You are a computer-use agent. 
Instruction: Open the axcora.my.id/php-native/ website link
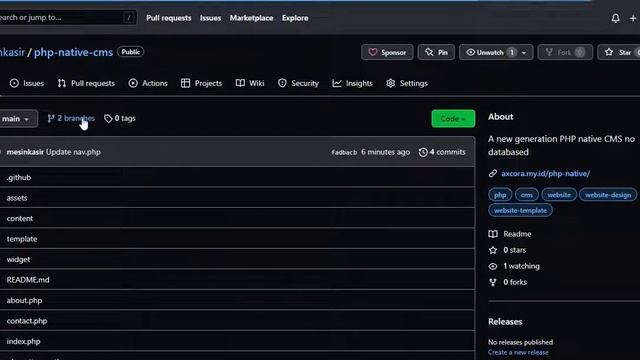pyautogui.click(x=546, y=173)
